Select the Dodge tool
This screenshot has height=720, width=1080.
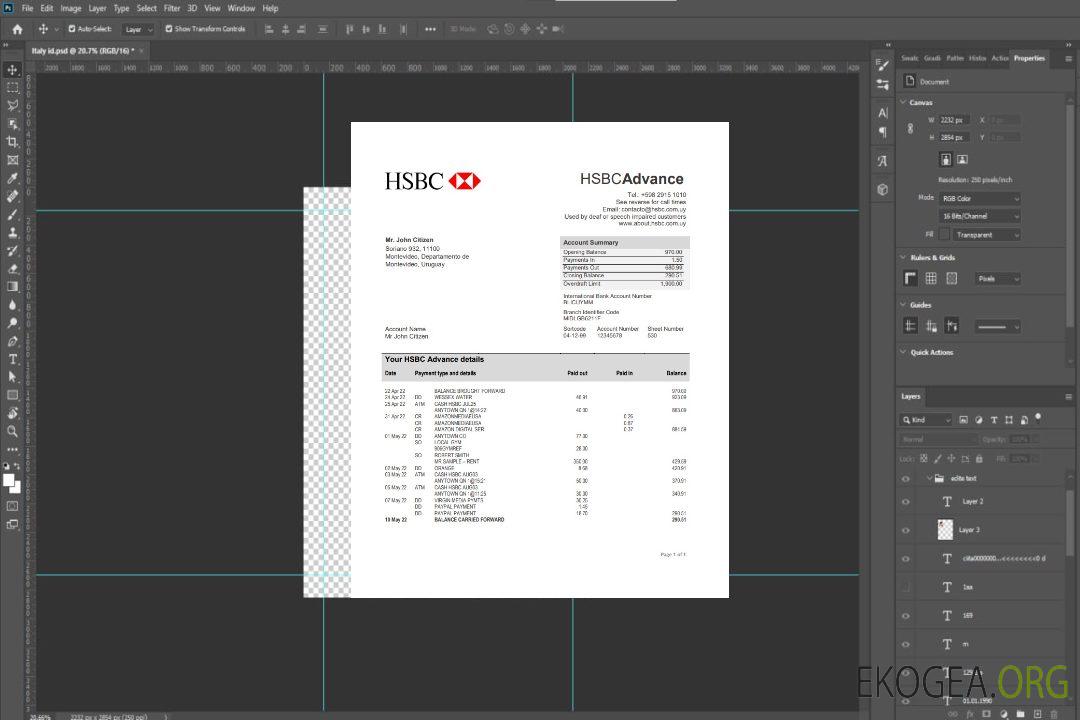12,322
